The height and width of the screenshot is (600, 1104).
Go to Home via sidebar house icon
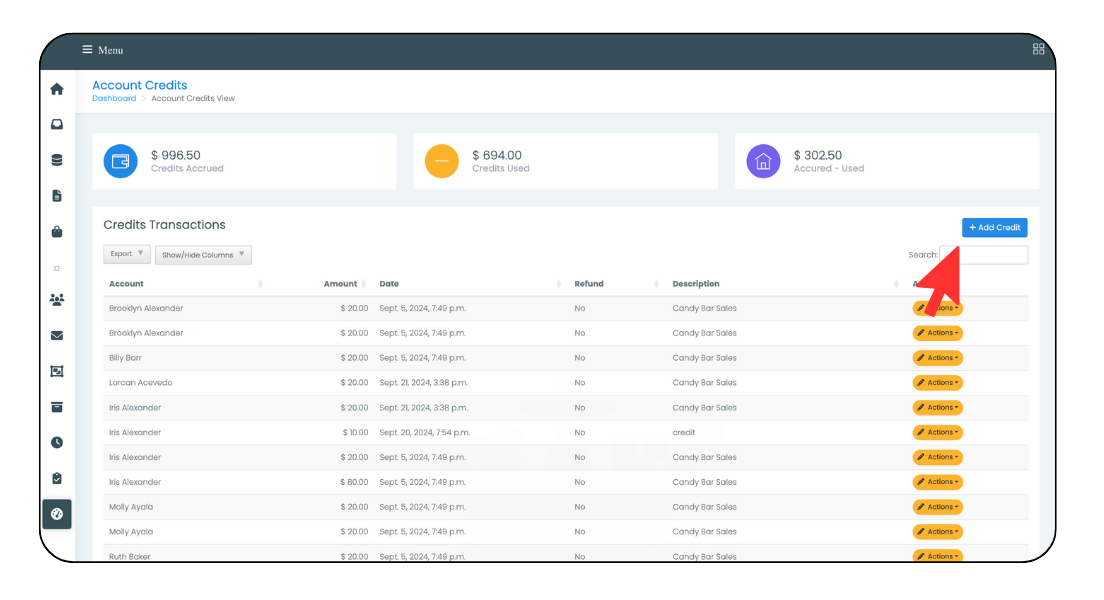point(57,89)
